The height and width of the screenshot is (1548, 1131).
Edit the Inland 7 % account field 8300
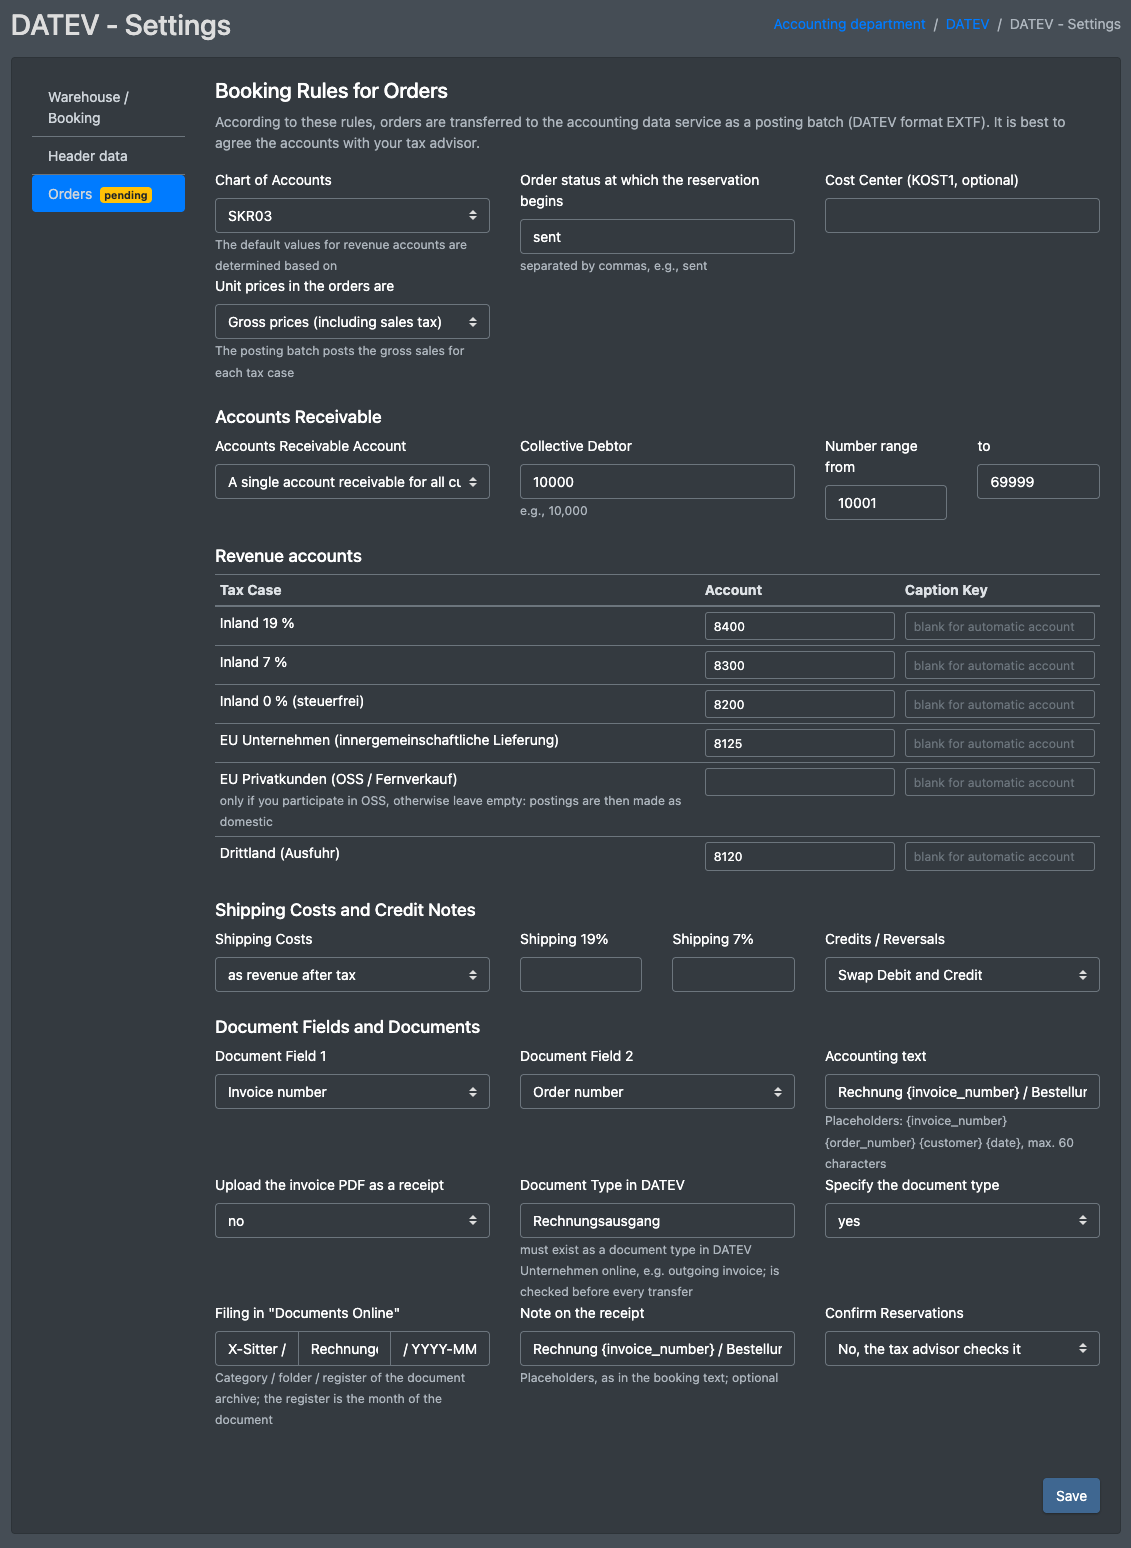point(799,666)
